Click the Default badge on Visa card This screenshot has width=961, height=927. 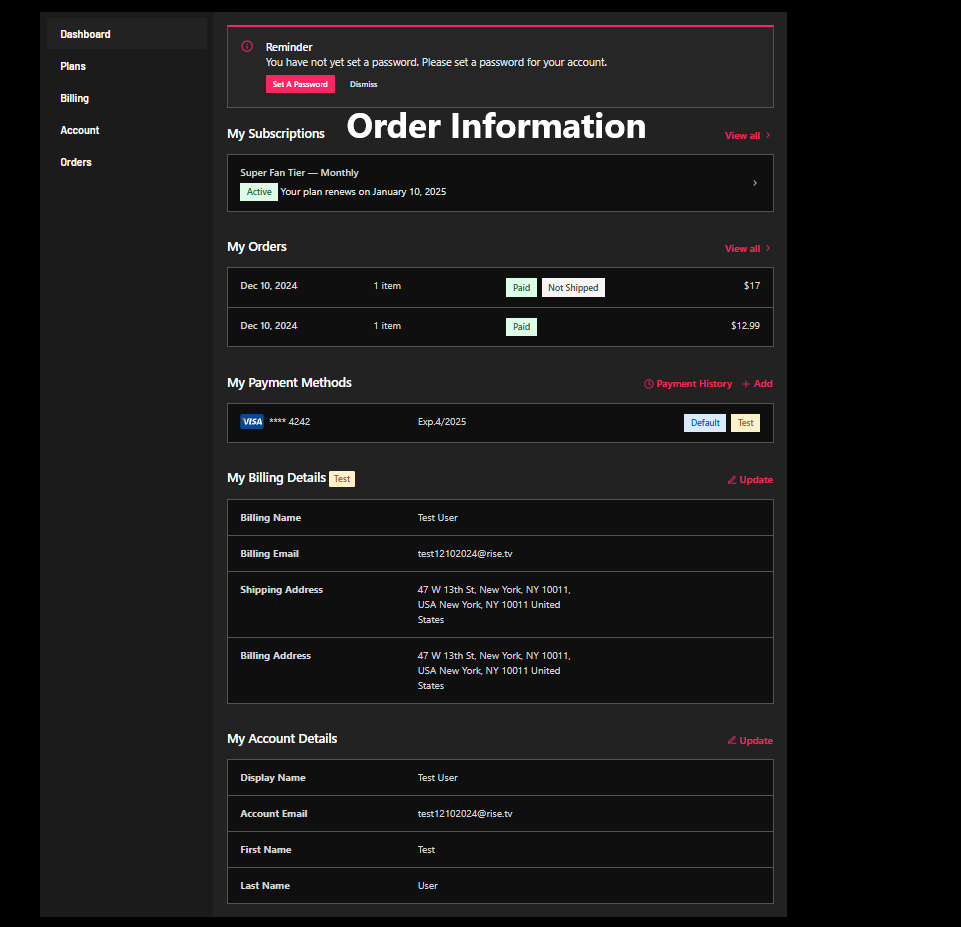coord(704,423)
